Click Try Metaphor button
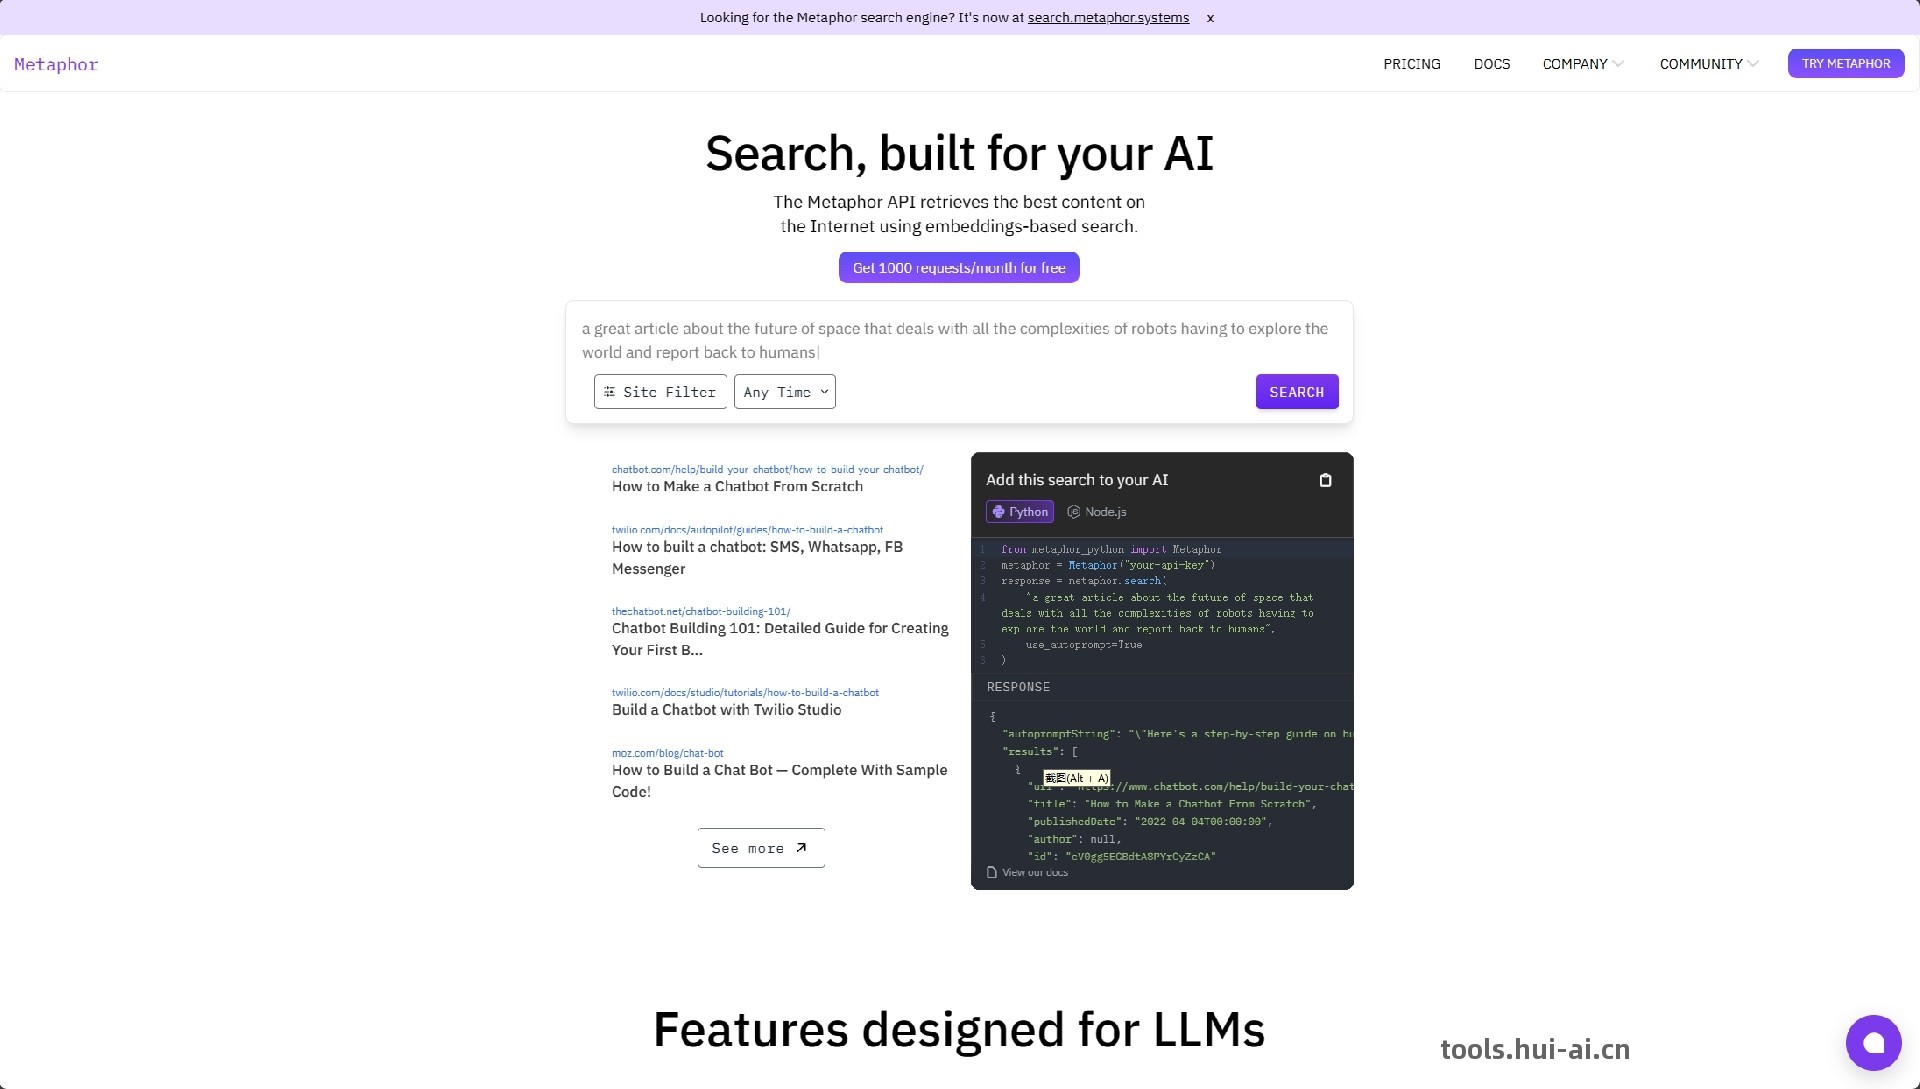This screenshot has height=1089, width=1920. tap(1845, 64)
